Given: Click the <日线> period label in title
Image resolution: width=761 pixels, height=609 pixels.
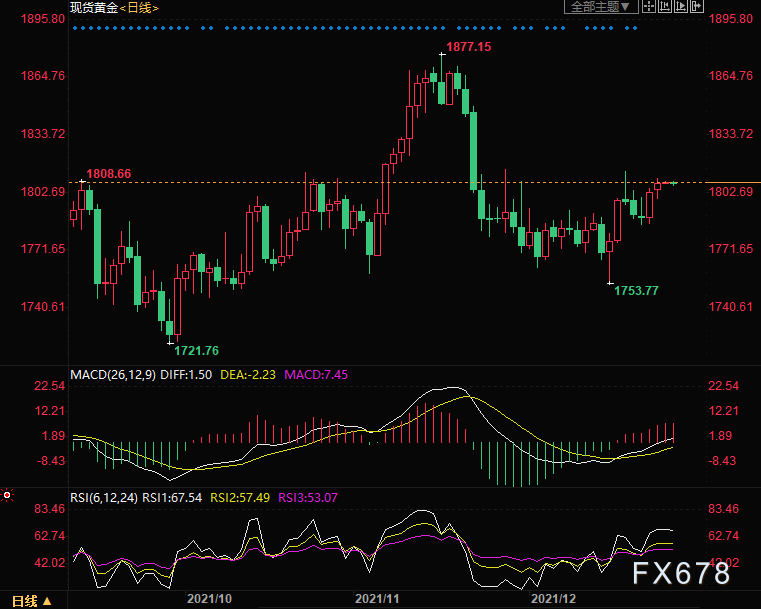Looking at the screenshot, I should click(x=139, y=8).
